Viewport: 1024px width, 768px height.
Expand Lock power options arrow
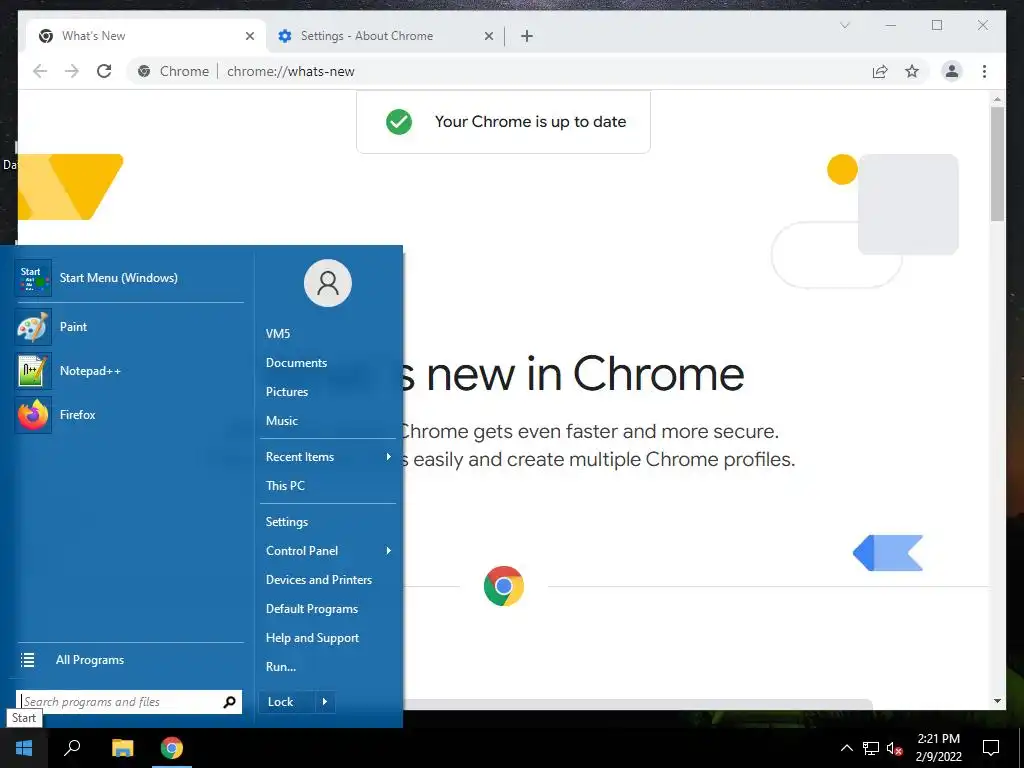click(x=325, y=702)
